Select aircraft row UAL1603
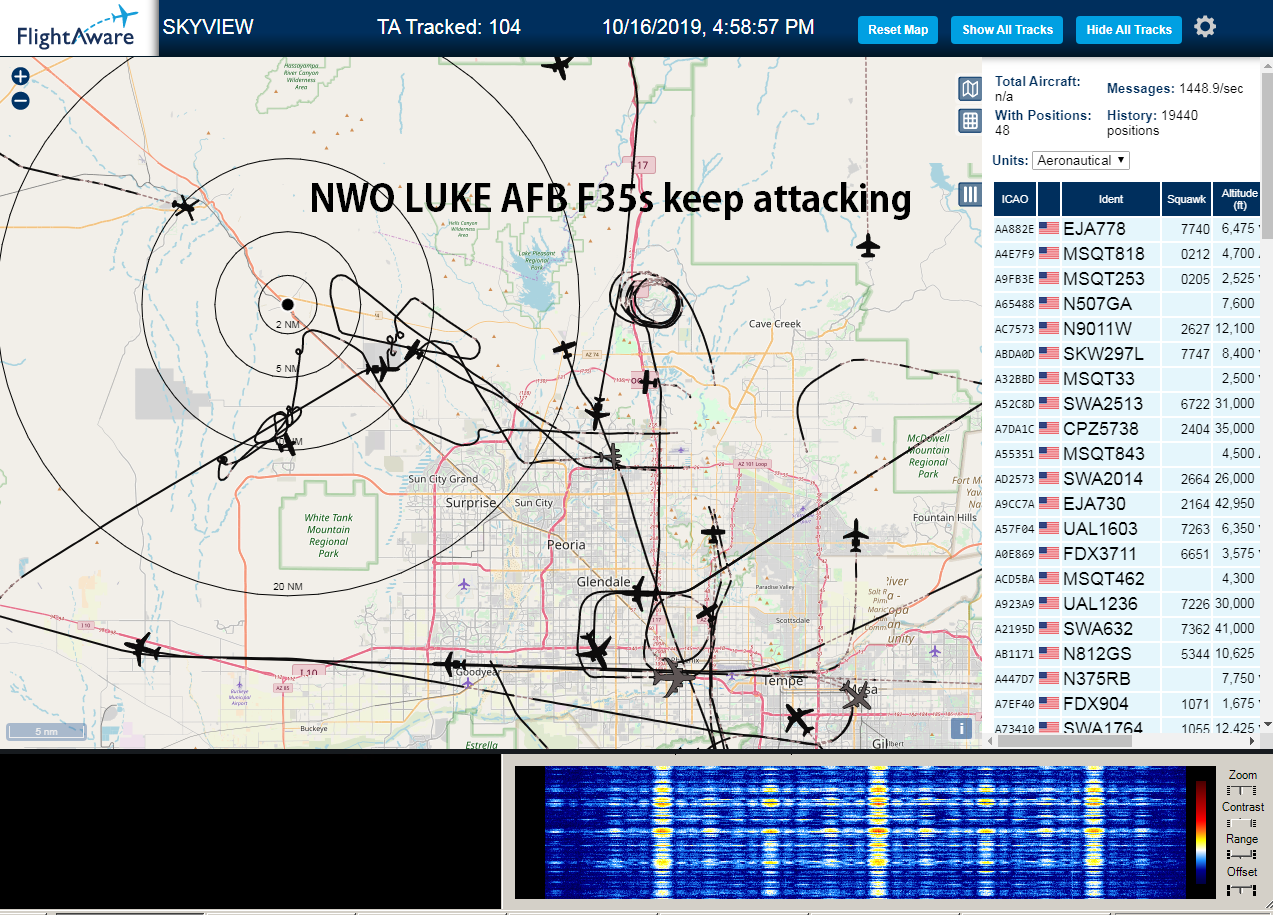This screenshot has width=1273, height=915. point(1127,529)
